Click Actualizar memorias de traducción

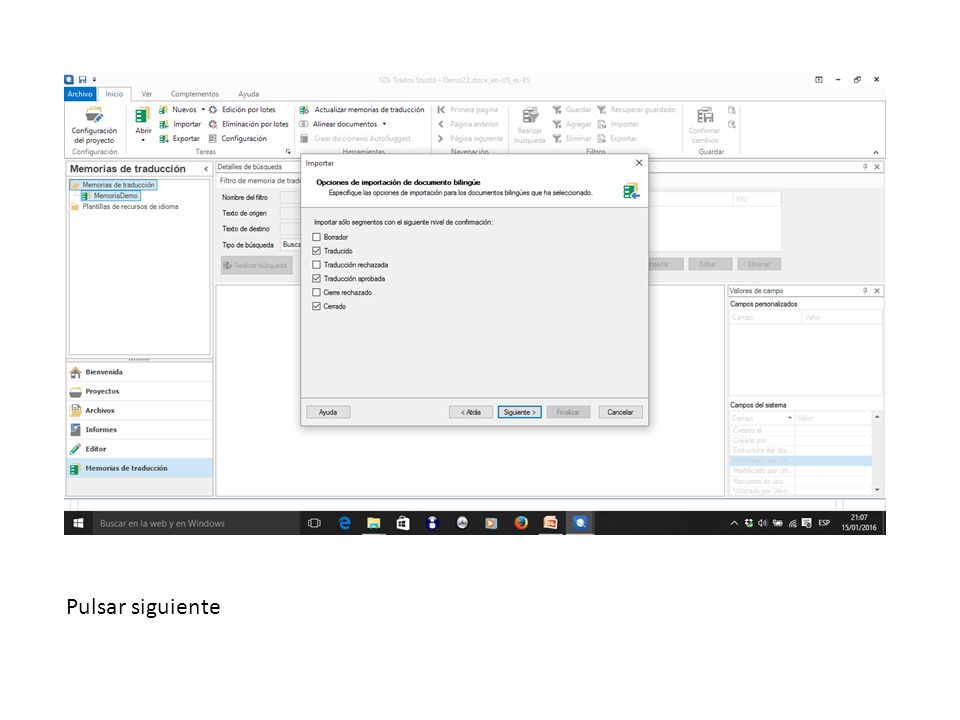pos(362,110)
